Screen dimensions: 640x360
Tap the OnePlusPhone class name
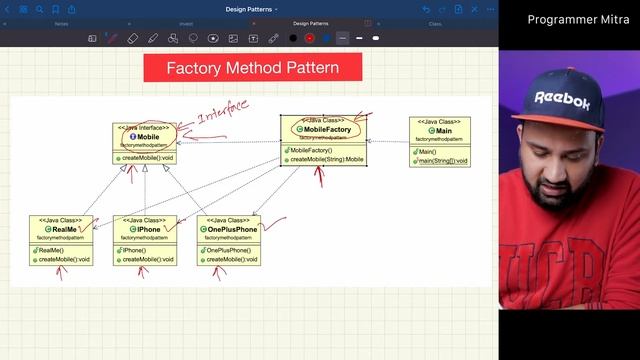[232, 229]
